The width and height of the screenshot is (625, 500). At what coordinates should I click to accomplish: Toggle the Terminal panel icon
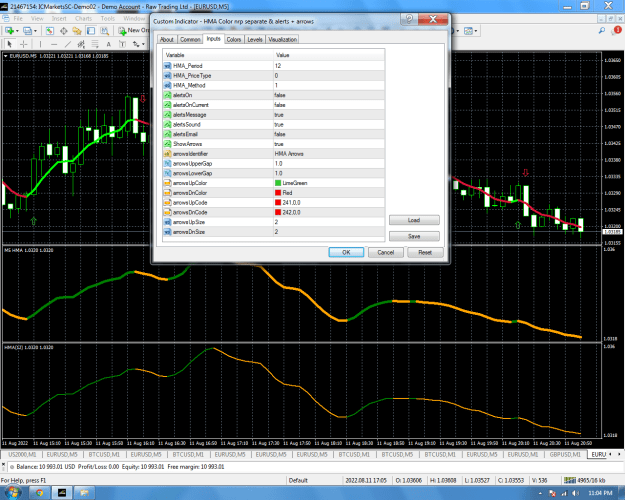point(91,31)
